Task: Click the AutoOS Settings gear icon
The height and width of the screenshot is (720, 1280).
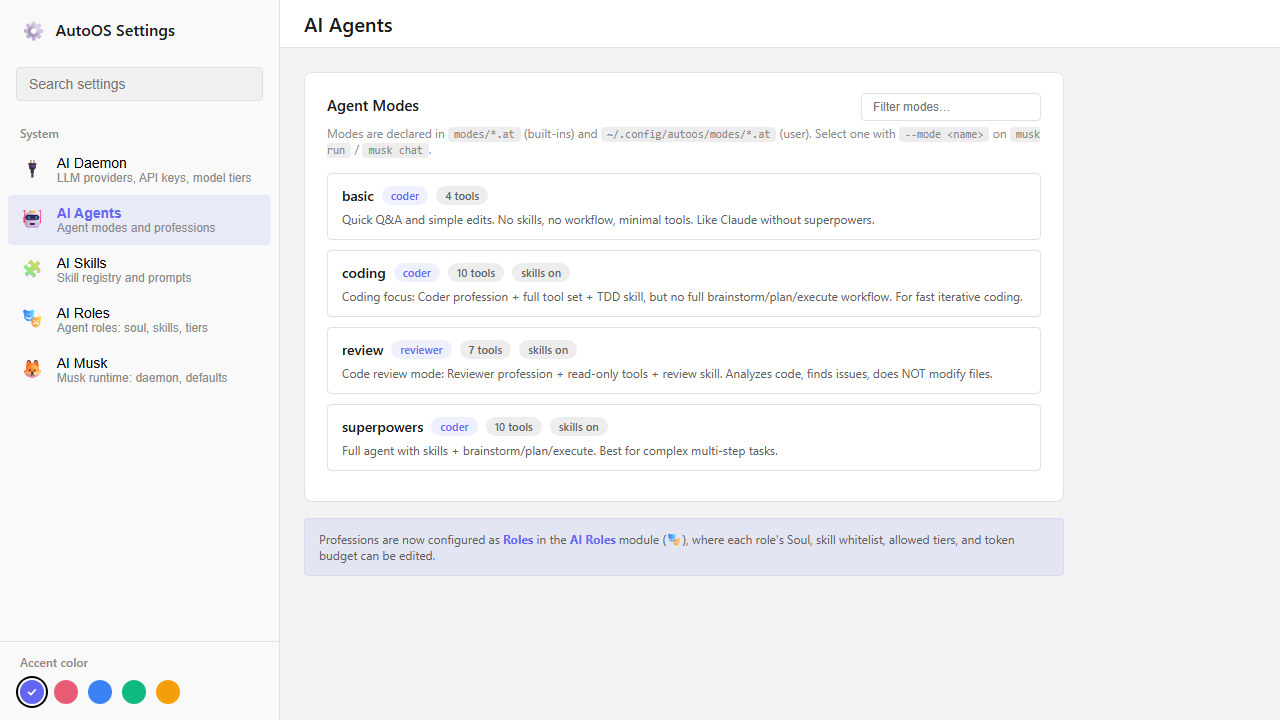Action: (33, 31)
